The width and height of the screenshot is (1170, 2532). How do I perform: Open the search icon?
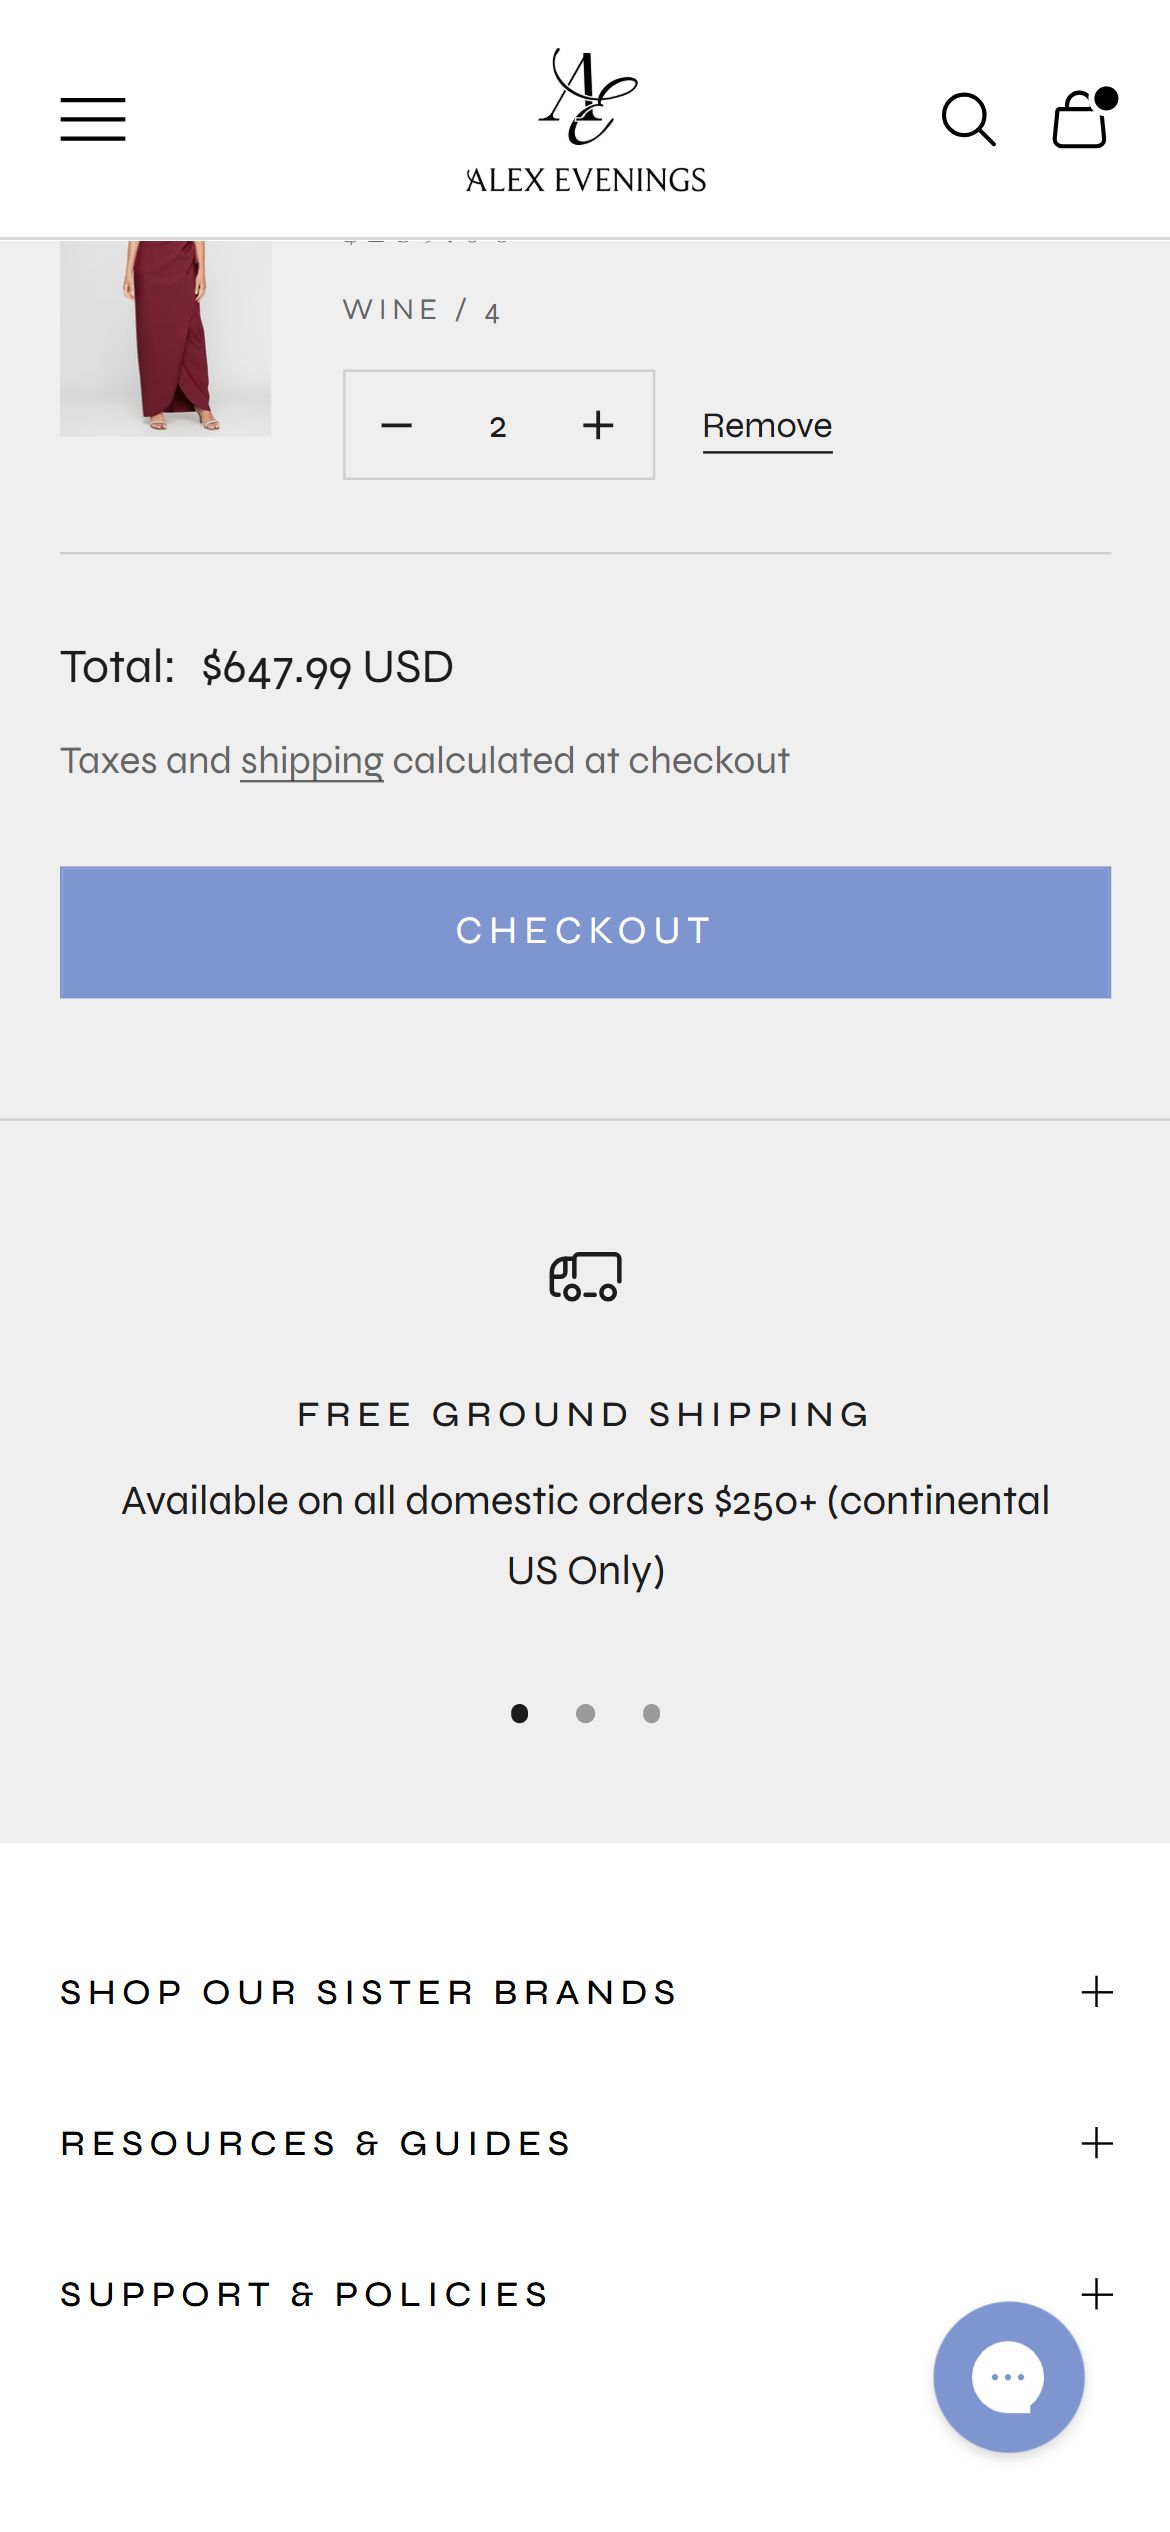[968, 120]
